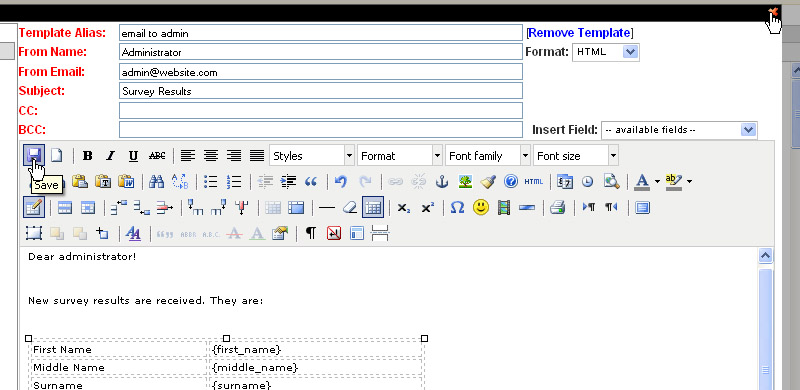Click the editor content scrollbar up arrow
Screen dimensions: 800x390
(x=765, y=255)
